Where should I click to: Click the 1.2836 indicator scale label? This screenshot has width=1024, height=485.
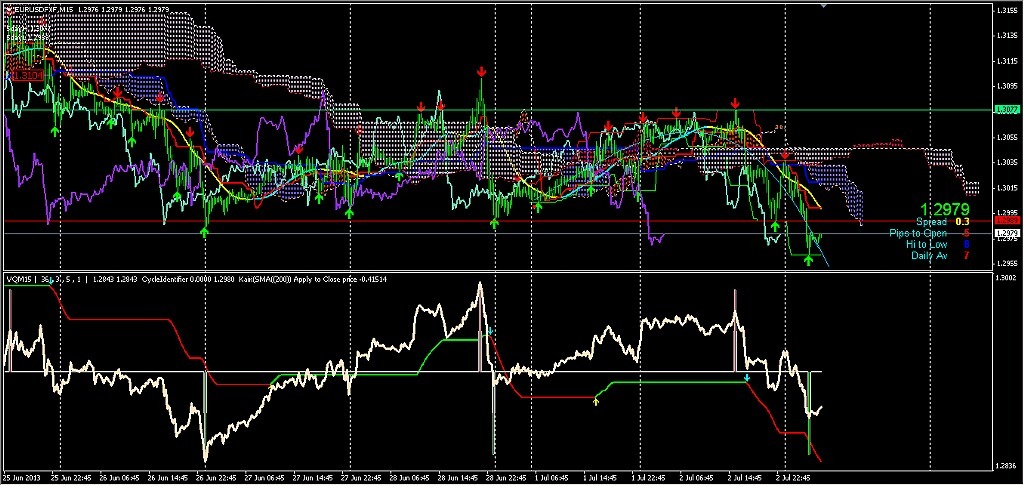(1006, 465)
